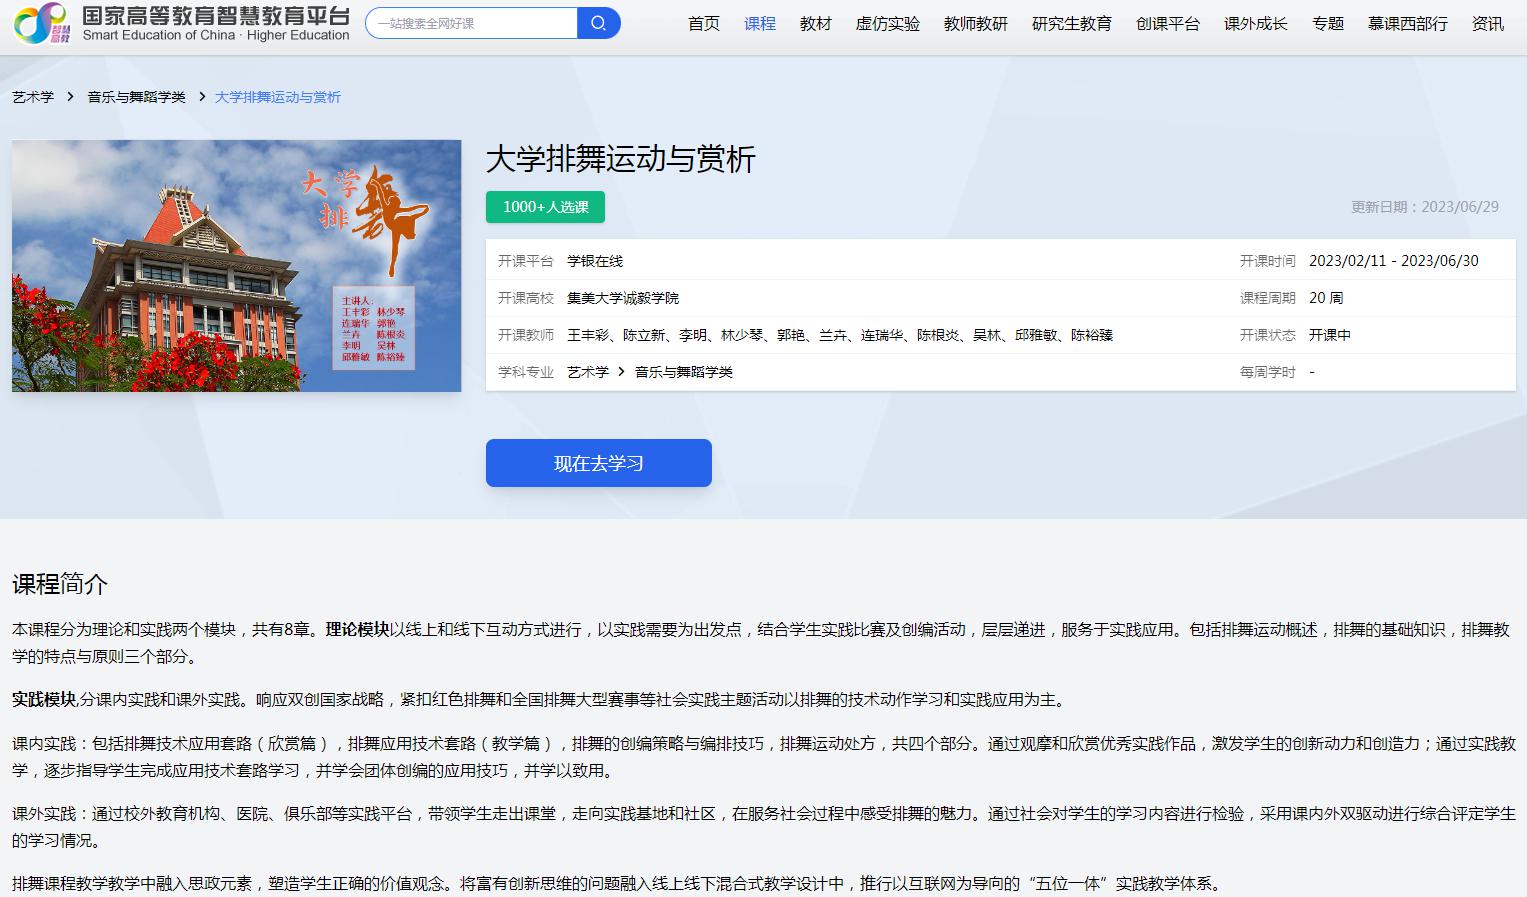The width and height of the screenshot is (1527, 897).
Task: Open the 创课平台 page
Action: (x=1168, y=24)
